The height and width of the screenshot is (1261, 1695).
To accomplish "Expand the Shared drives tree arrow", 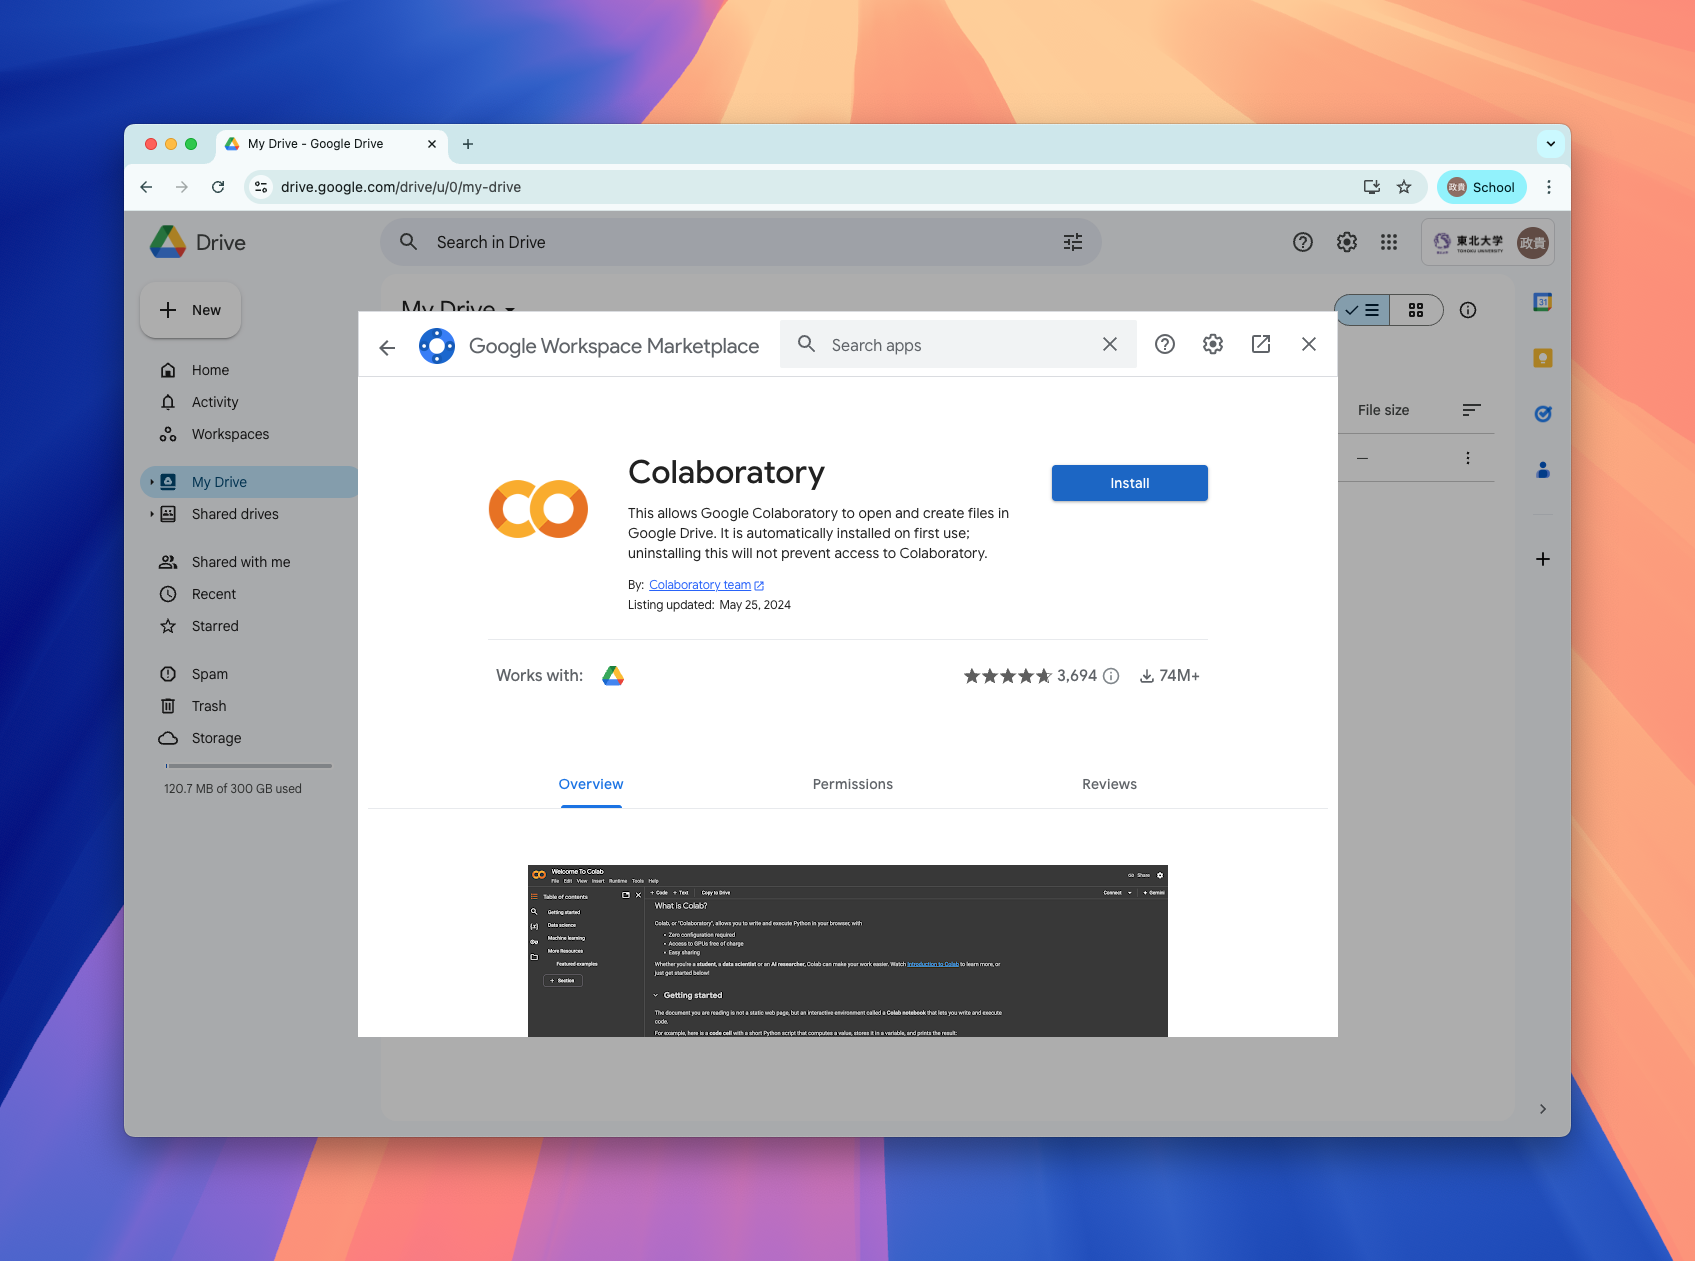I will tap(152, 514).
